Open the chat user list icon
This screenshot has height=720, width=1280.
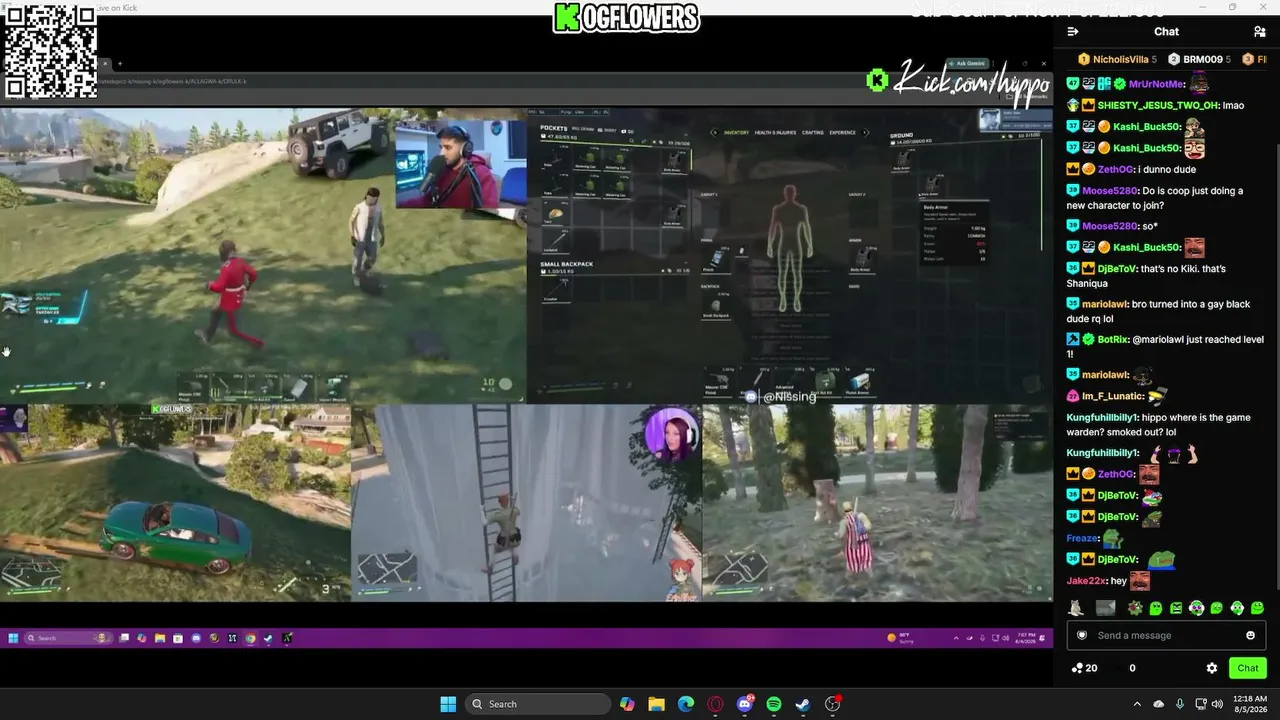point(1260,32)
